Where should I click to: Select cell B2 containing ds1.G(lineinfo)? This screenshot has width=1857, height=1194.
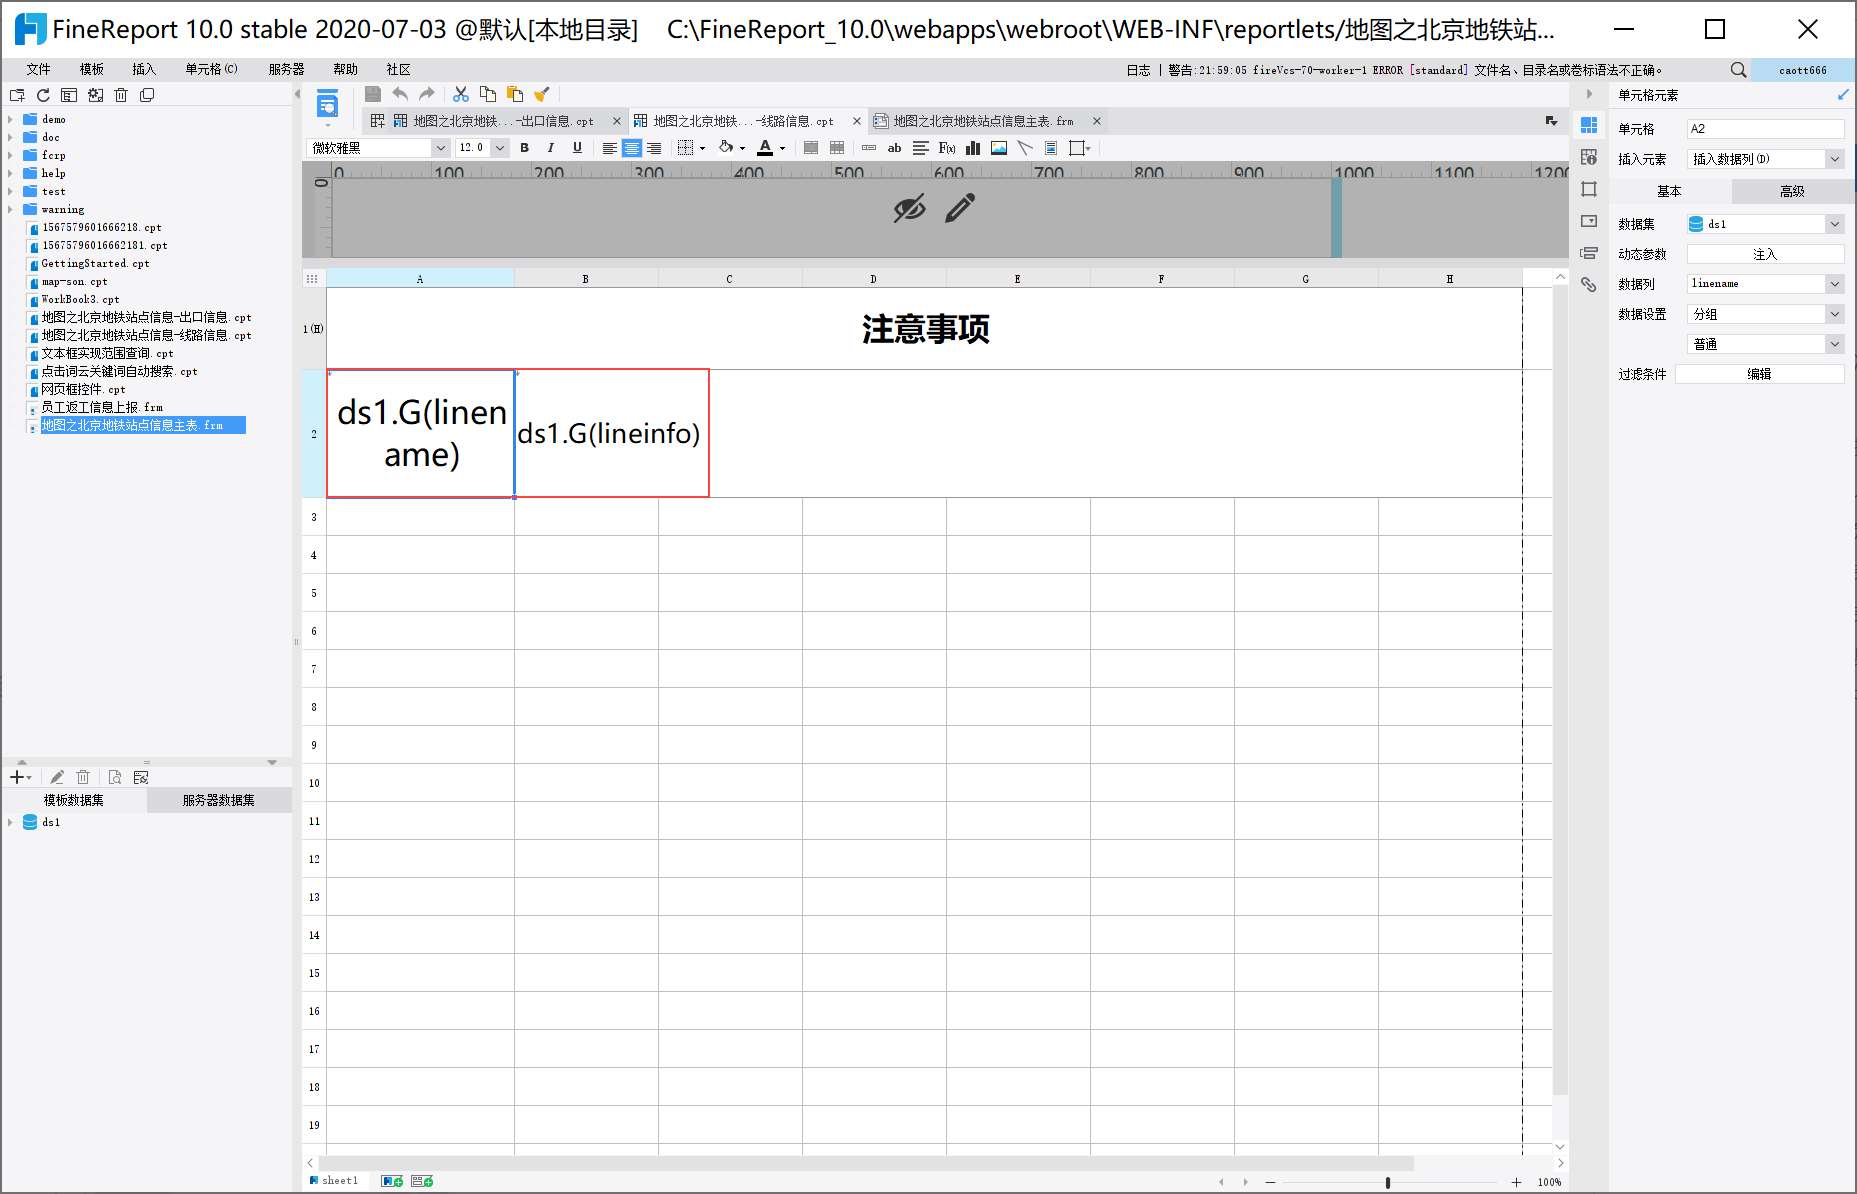click(x=611, y=433)
